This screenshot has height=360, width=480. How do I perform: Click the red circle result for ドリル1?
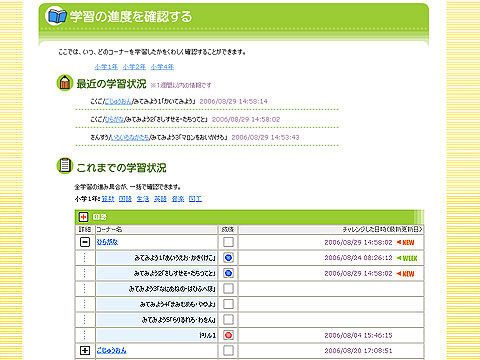click(x=228, y=335)
